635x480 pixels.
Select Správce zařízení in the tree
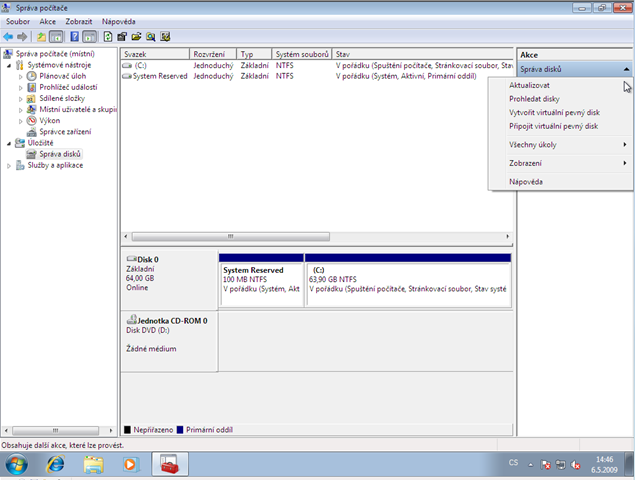pos(65,132)
